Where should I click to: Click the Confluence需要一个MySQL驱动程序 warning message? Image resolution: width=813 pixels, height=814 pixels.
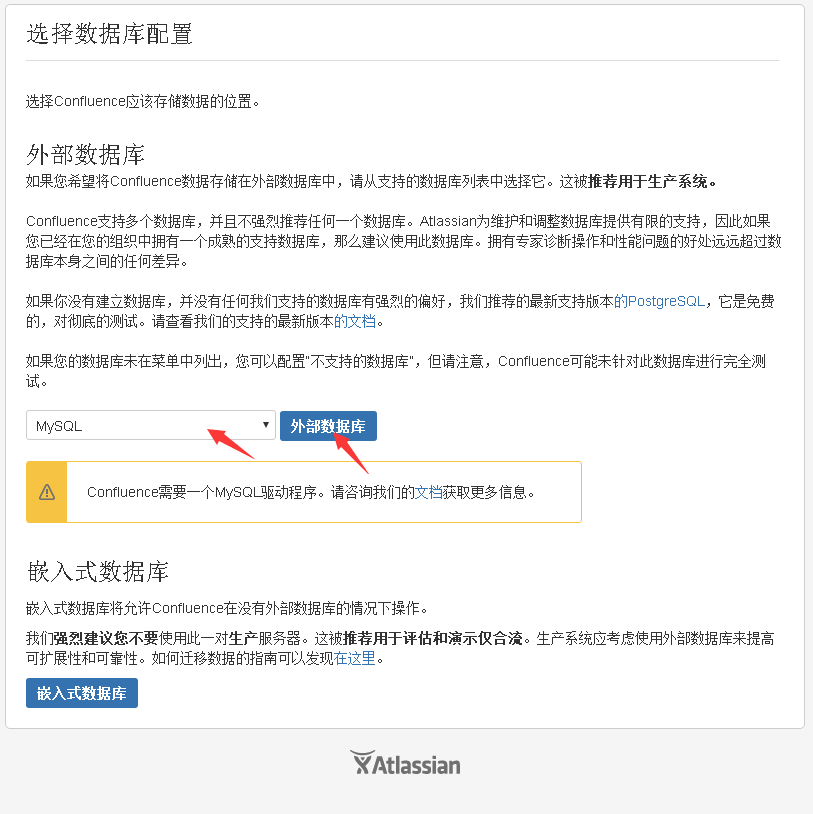coord(310,492)
